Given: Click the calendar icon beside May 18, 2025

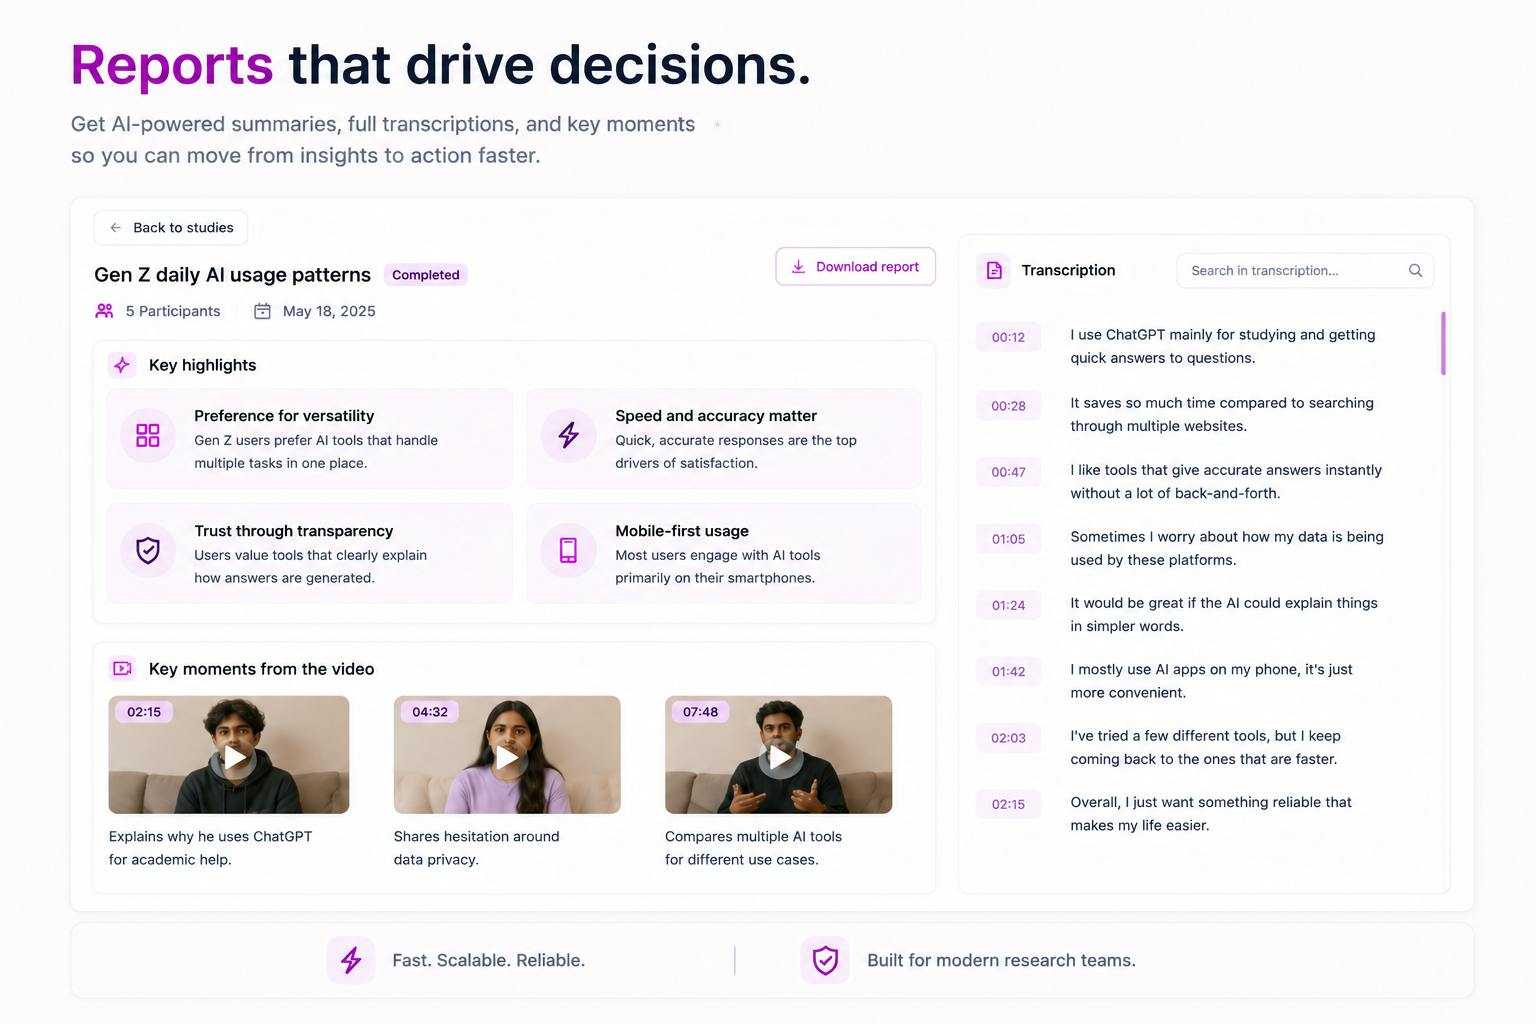Looking at the screenshot, I should (x=262, y=311).
